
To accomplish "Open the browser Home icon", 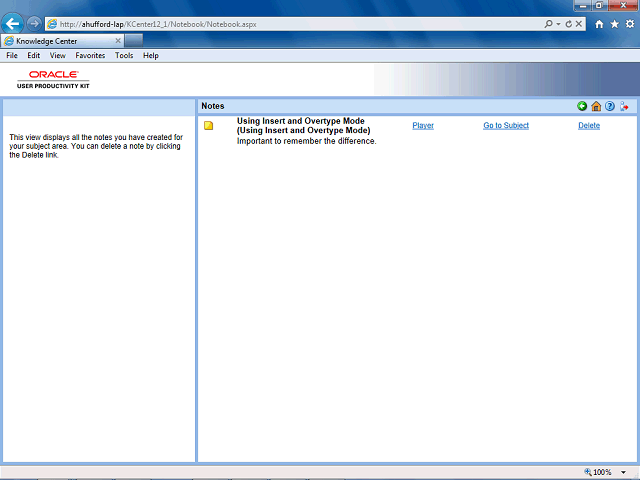I will [599, 24].
